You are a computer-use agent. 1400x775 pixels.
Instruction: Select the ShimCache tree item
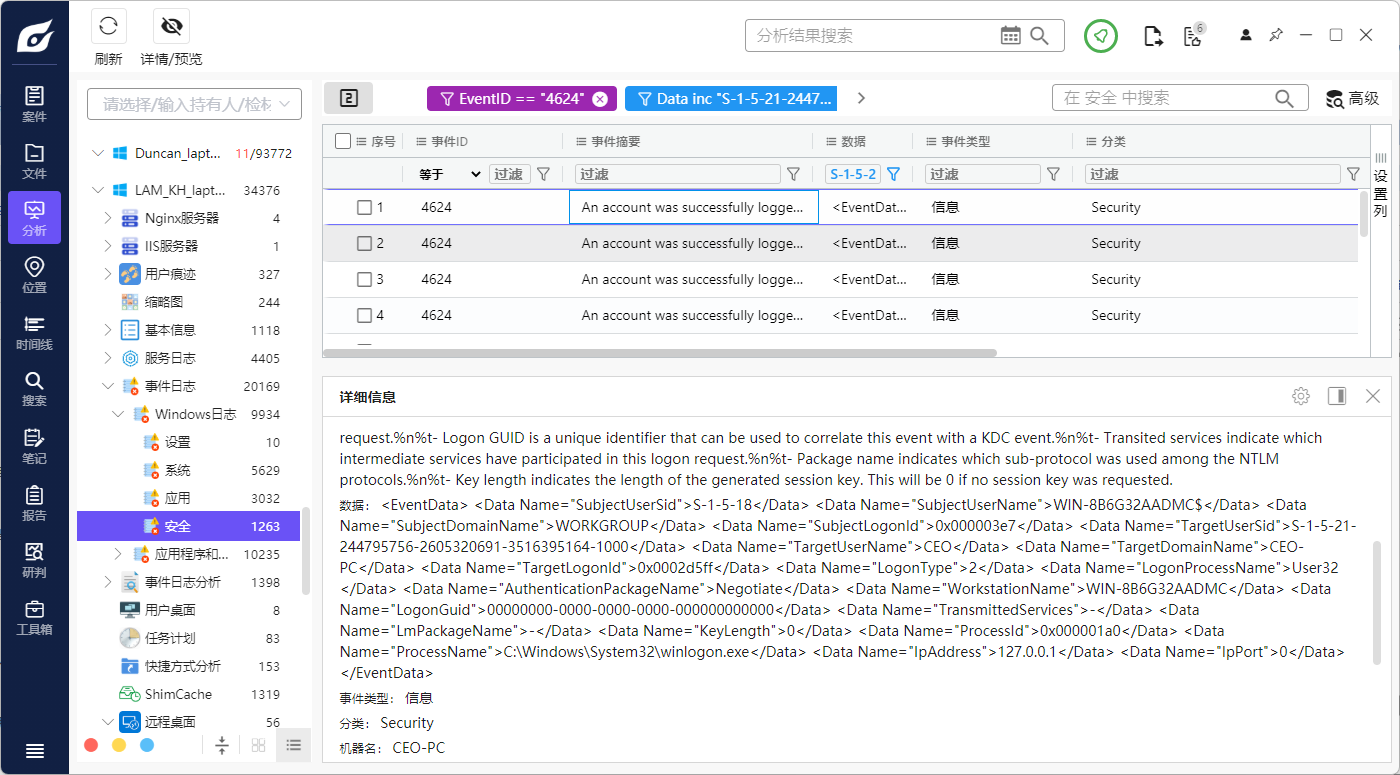188,694
